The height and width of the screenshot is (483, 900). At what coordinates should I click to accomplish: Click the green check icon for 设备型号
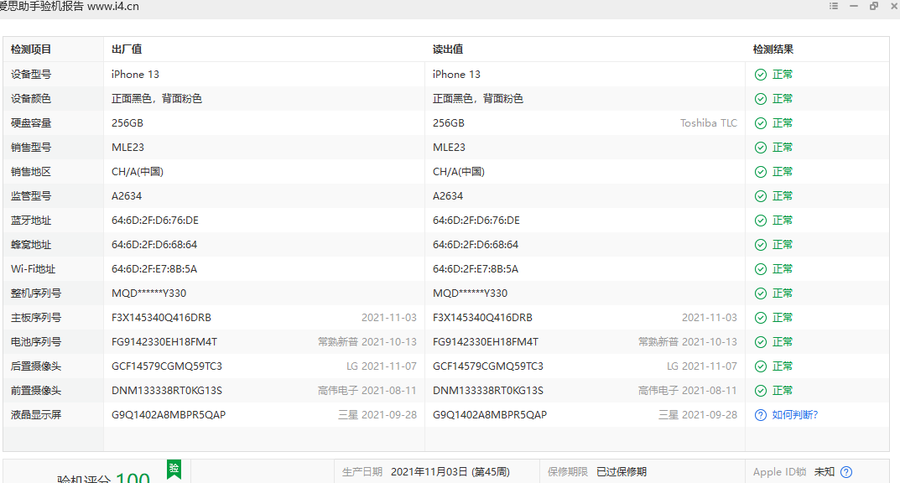tap(760, 74)
